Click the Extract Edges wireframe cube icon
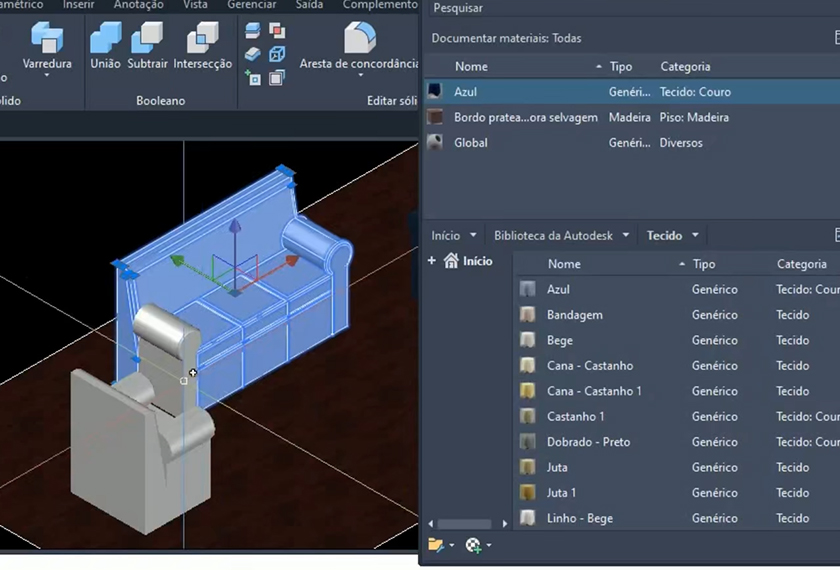The image size is (840, 570). [277, 54]
